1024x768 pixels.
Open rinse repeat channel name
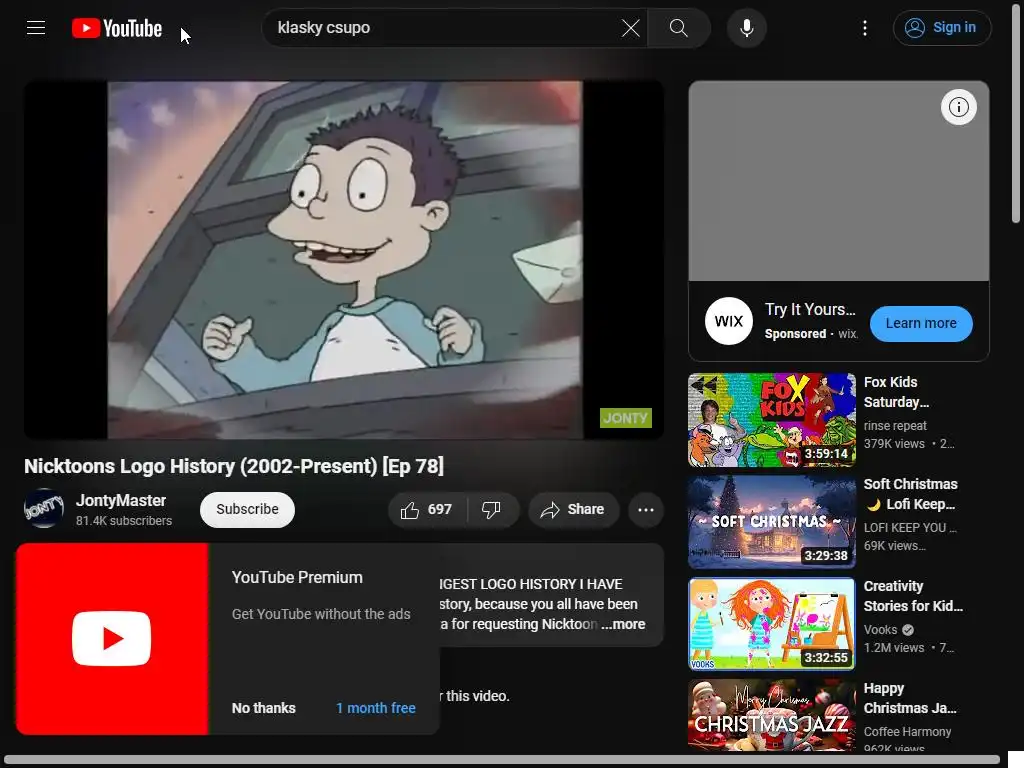pos(895,426)
